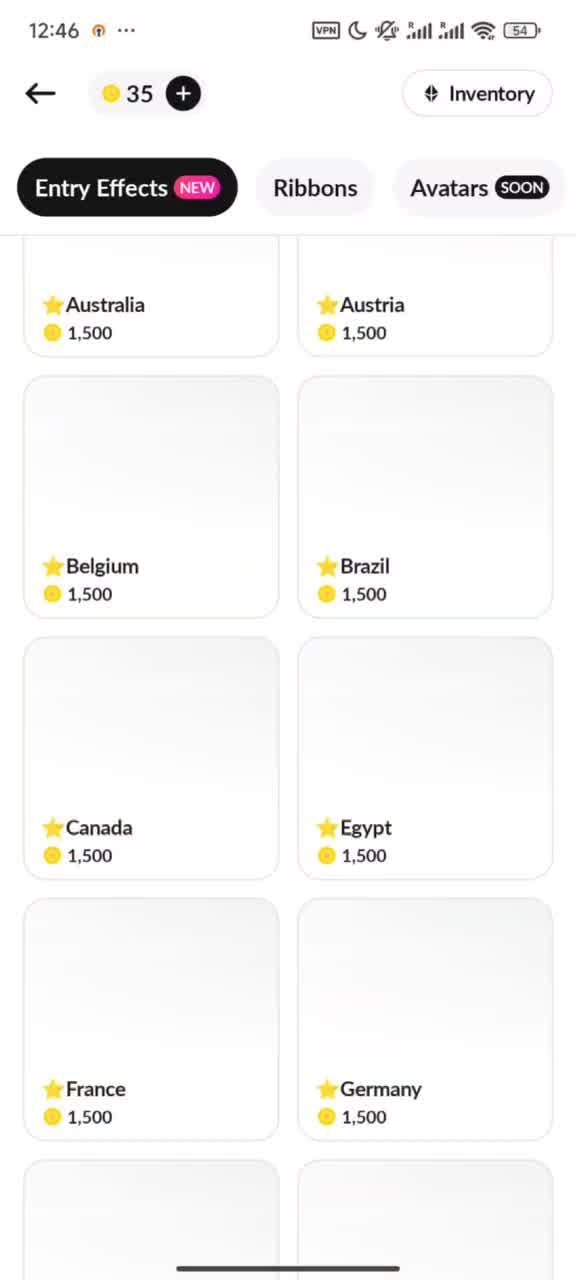The height and width of the screenshot is (1280, 576).
Task: Tap the back arrow icon
Action: click(x=40, y=93)
